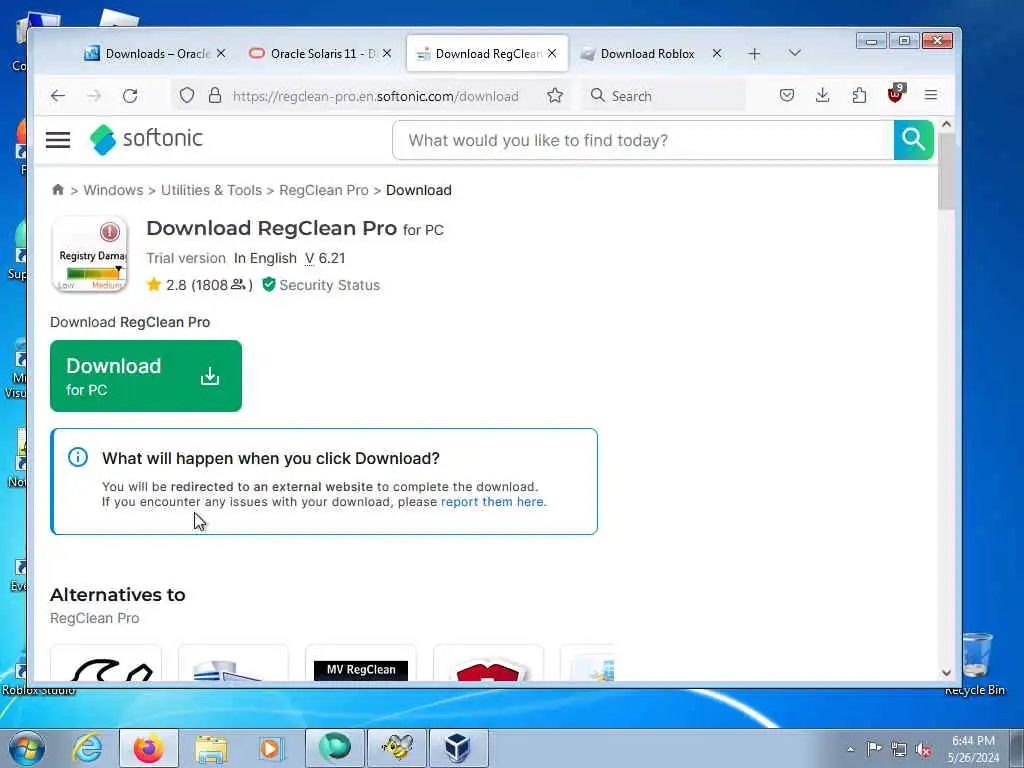Reload the page with the refresh icon
The height and width of the screenshot is (768, 1024).
tap(130, 96)
